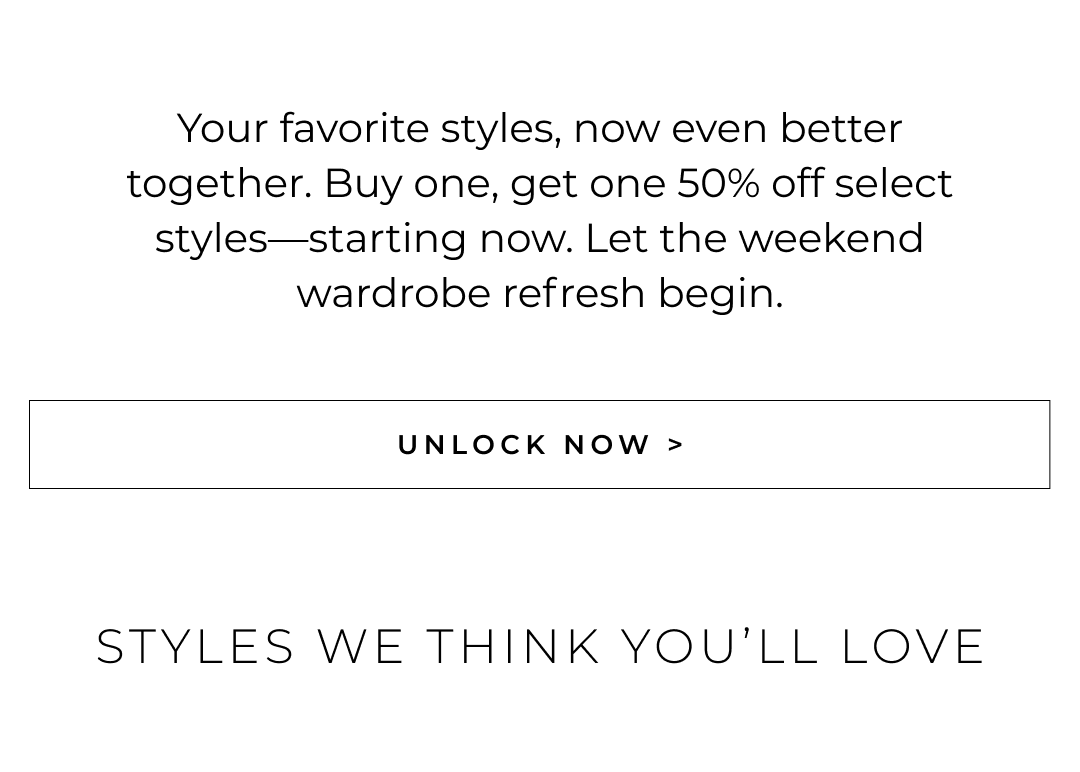Image resolution: width=1080 pixels, height=772 pixels.
Task: Click the word YOU'LL in the heading
Action: (x=720, y=646)
